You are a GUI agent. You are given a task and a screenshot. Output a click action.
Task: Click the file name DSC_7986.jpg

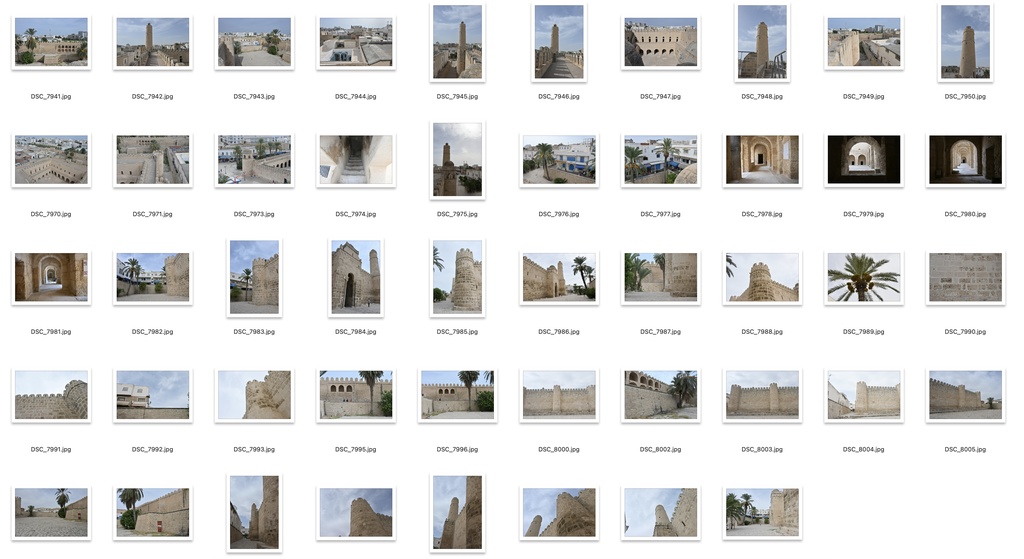click(x=559, y=332)
